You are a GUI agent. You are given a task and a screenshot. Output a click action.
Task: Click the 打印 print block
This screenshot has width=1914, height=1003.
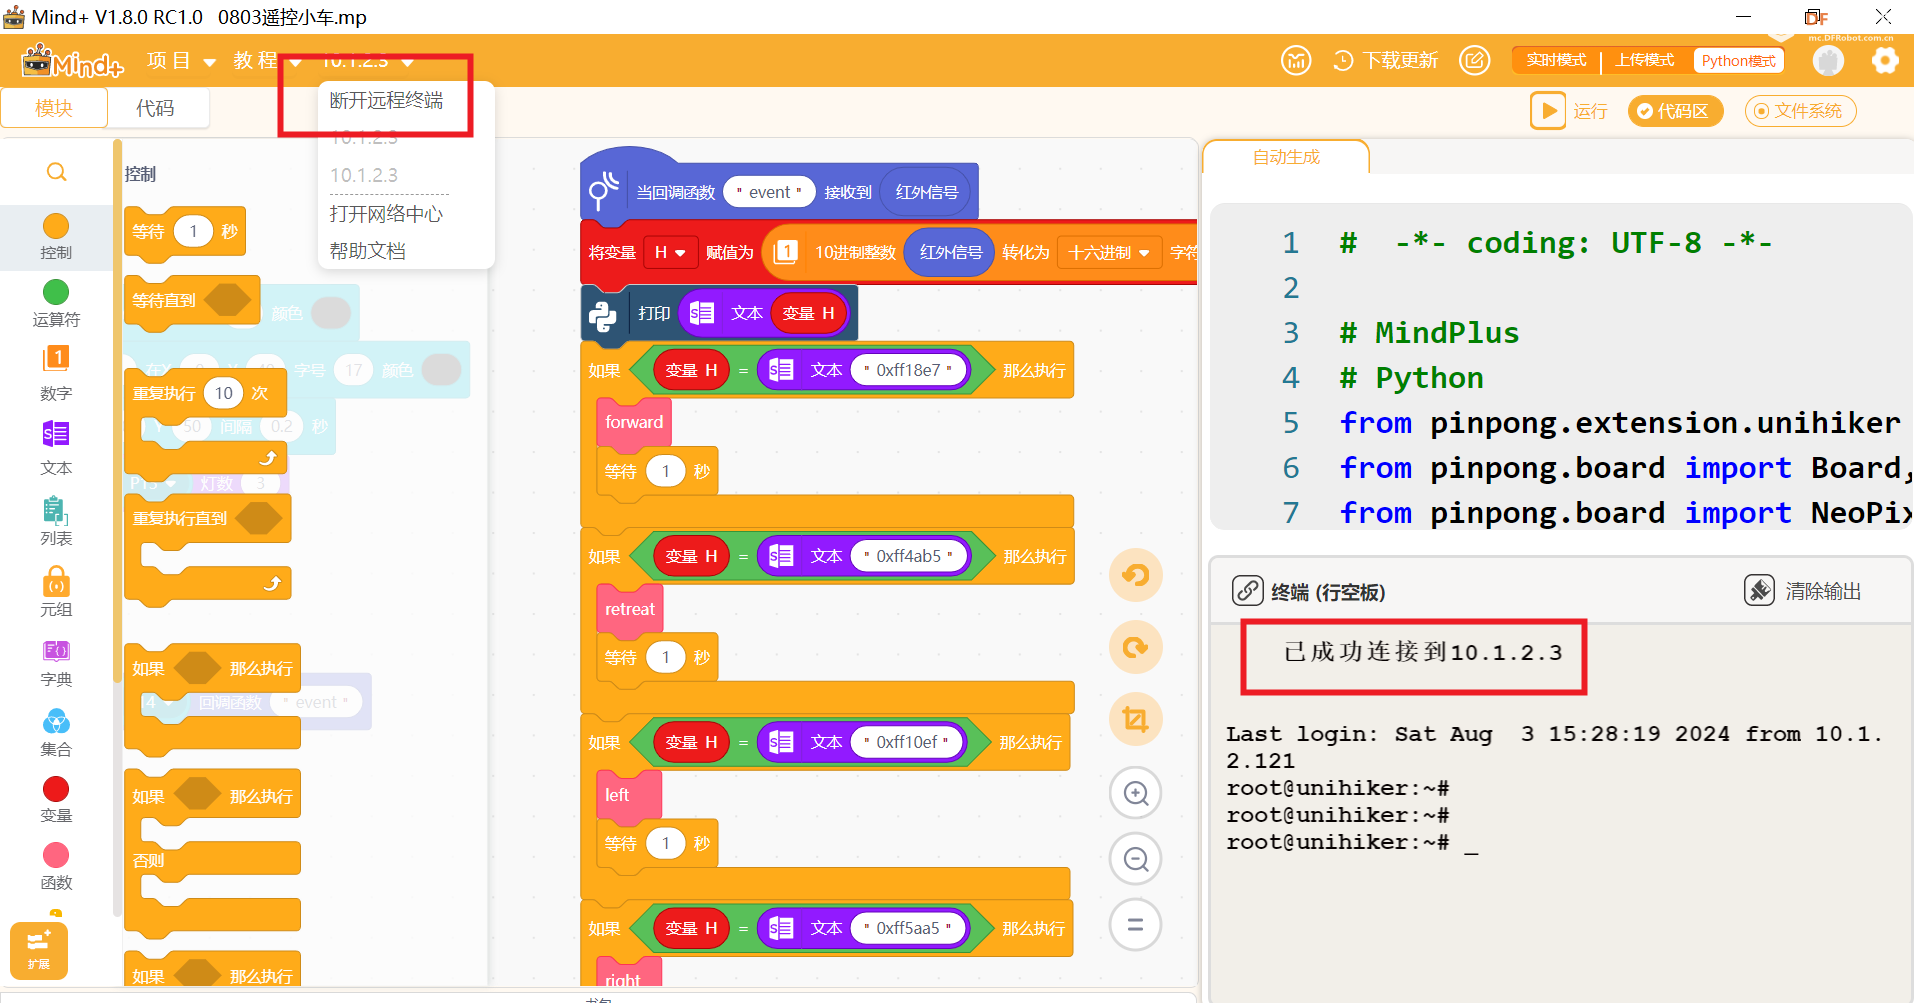click(x=654, y=313)
